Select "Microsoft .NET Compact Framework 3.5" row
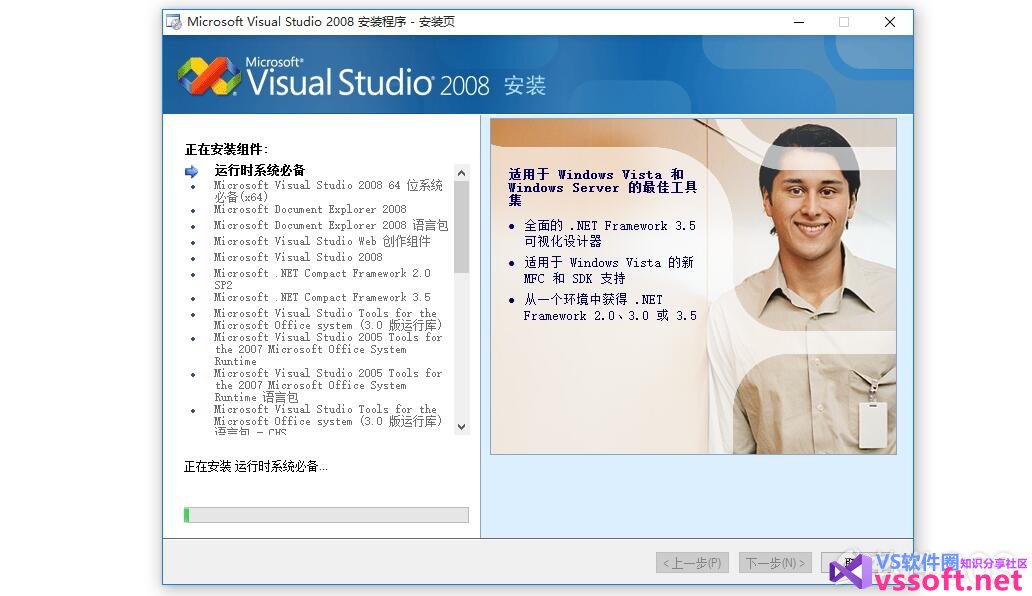The width and height of the screenshot is (1032, 596). [322, 297]
